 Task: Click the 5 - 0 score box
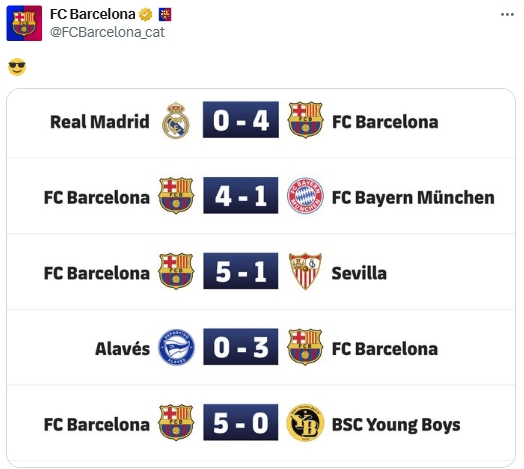(x=241, y=422)
